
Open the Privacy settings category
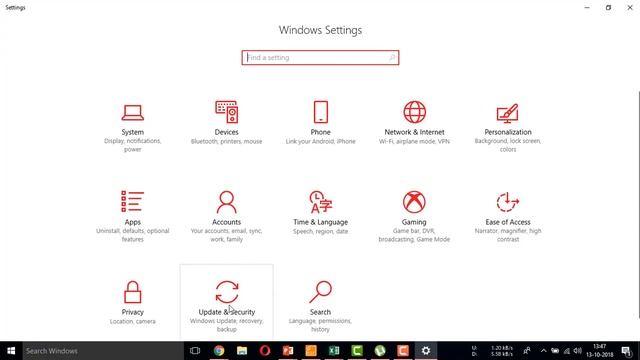133,302
